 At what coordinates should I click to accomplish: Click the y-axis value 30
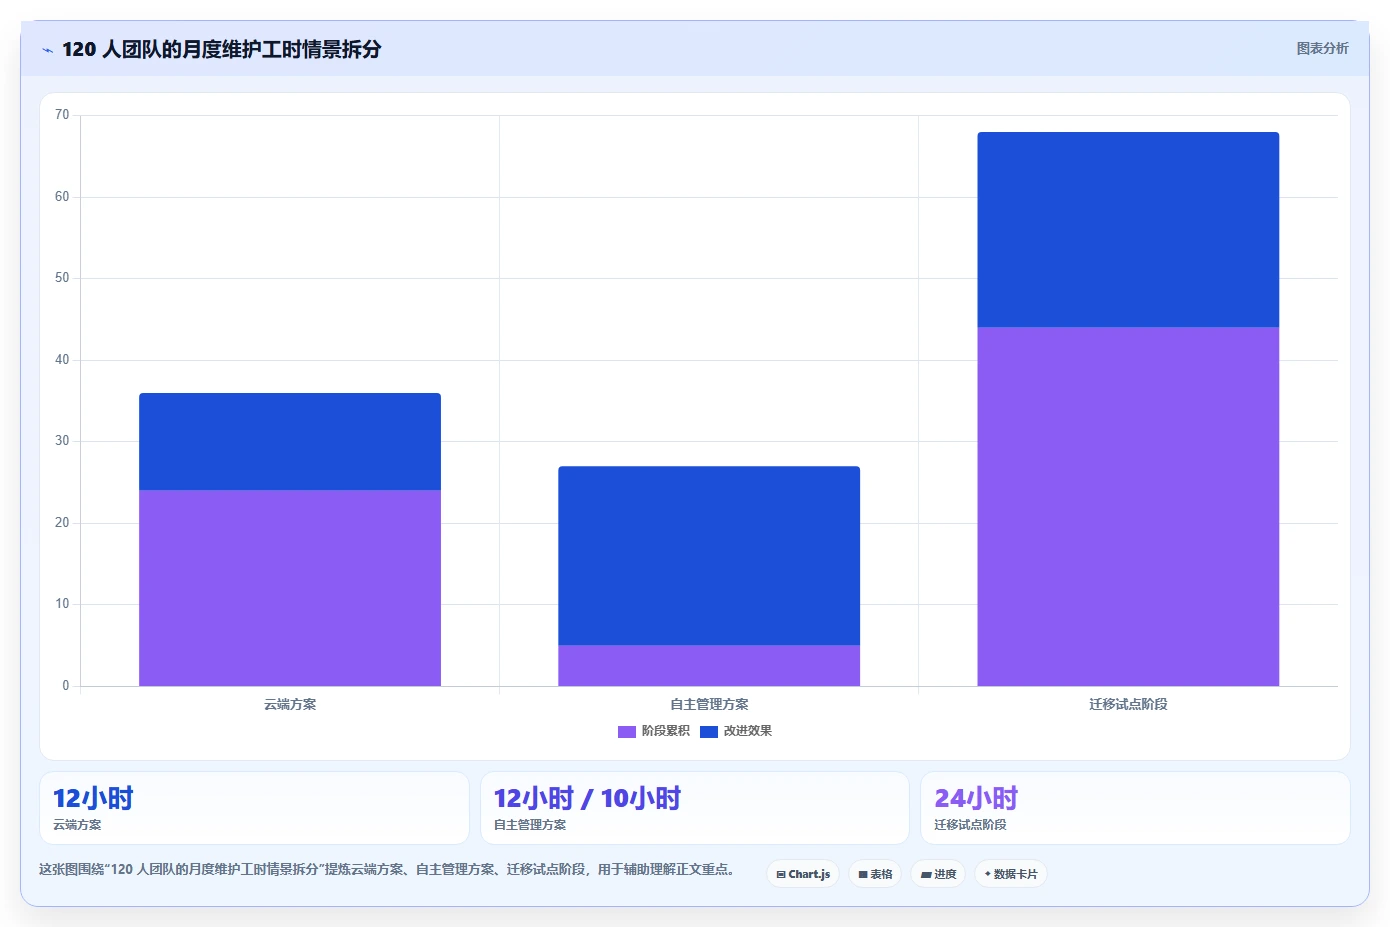click(62, 441)
